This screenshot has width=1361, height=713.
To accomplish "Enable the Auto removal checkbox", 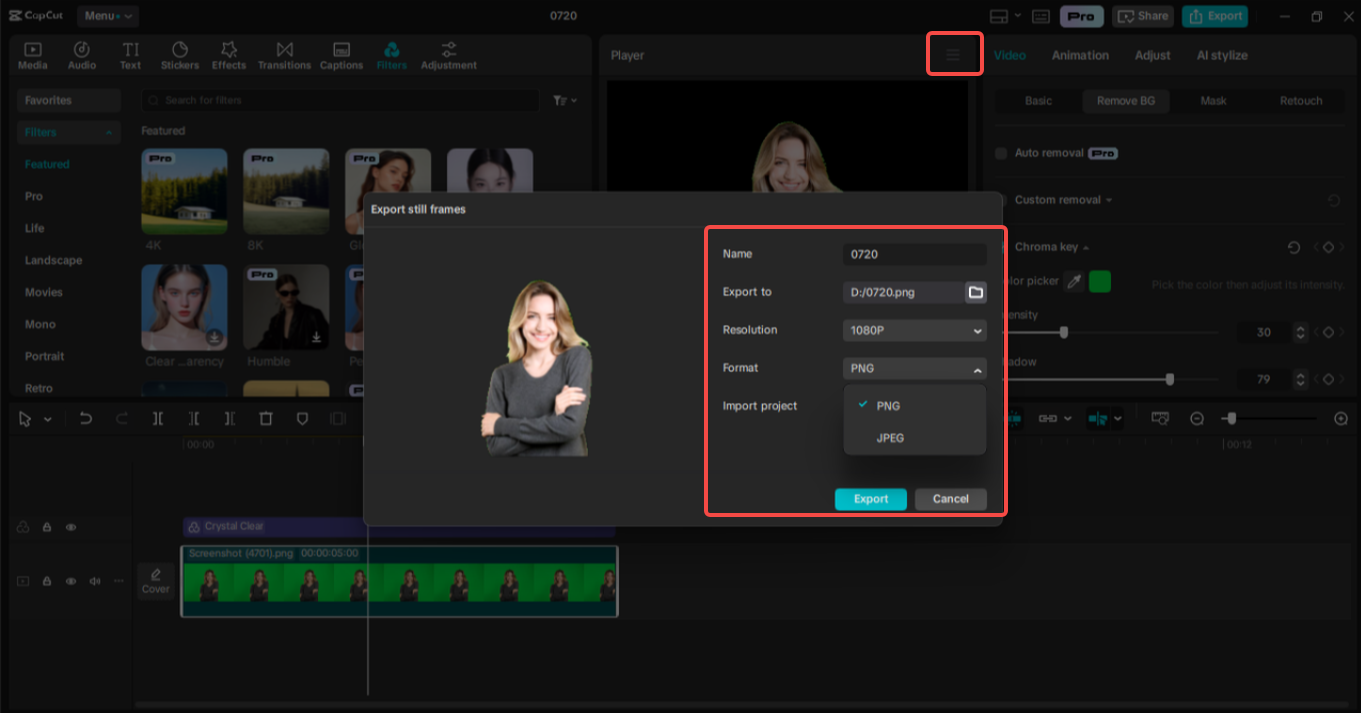I will (1000, 153).
